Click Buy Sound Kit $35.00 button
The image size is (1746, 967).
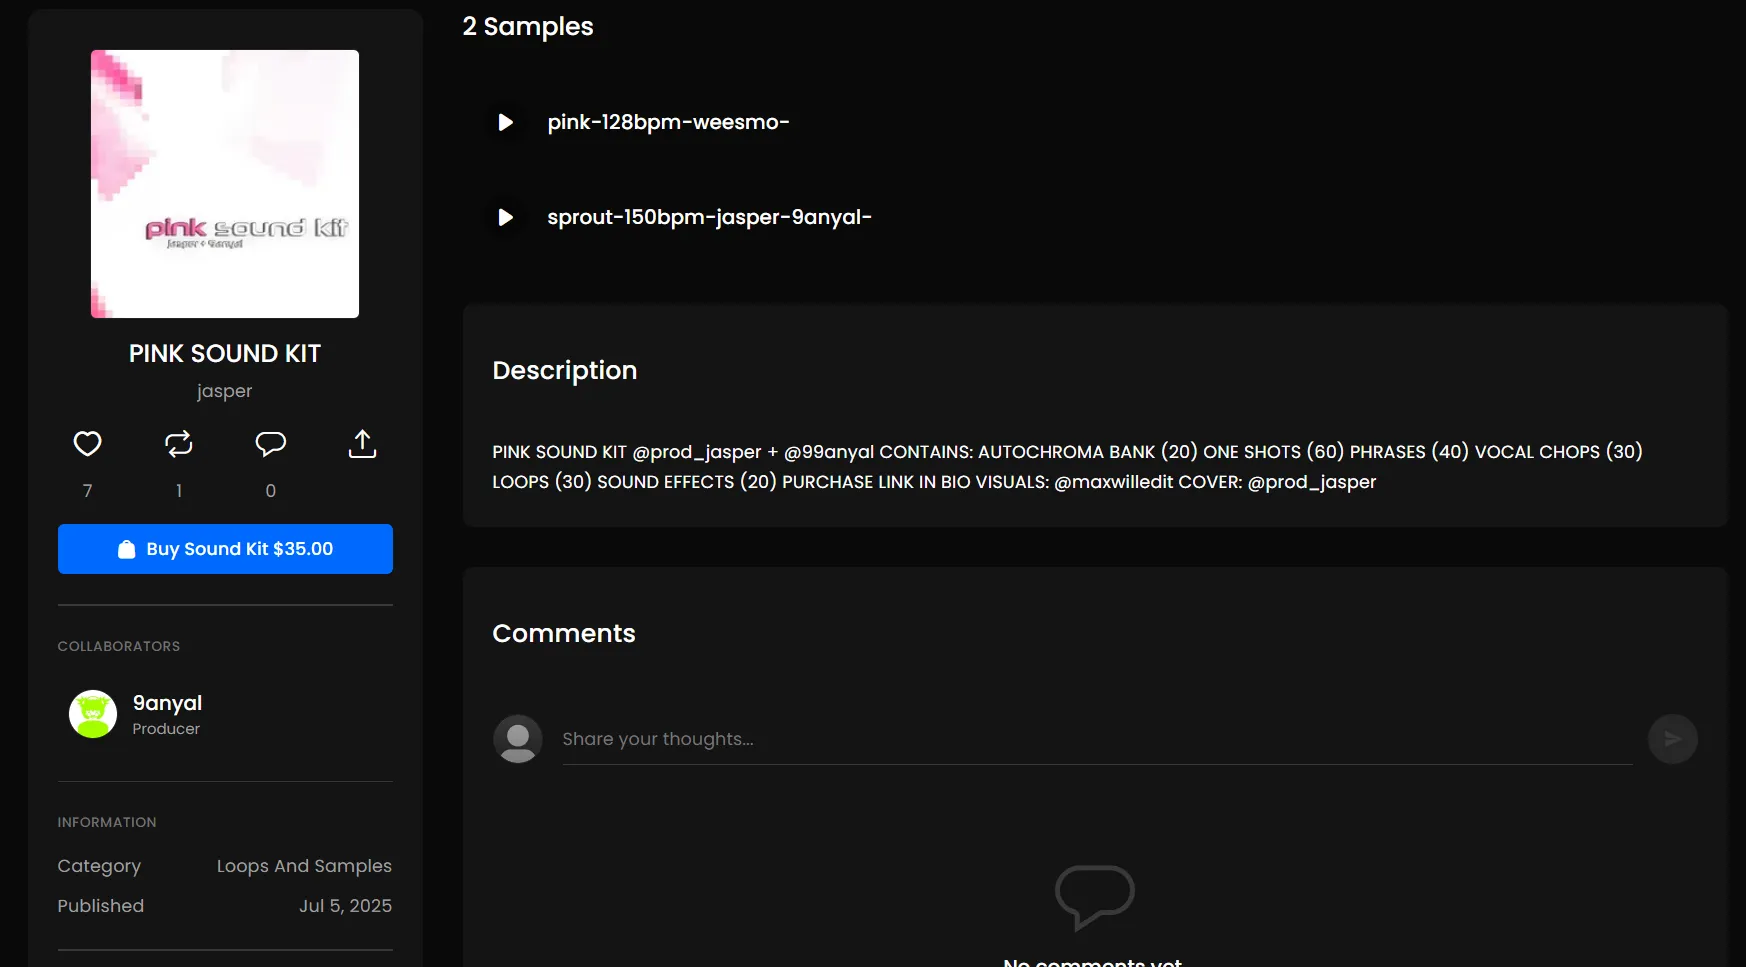[x=225, y=549]
